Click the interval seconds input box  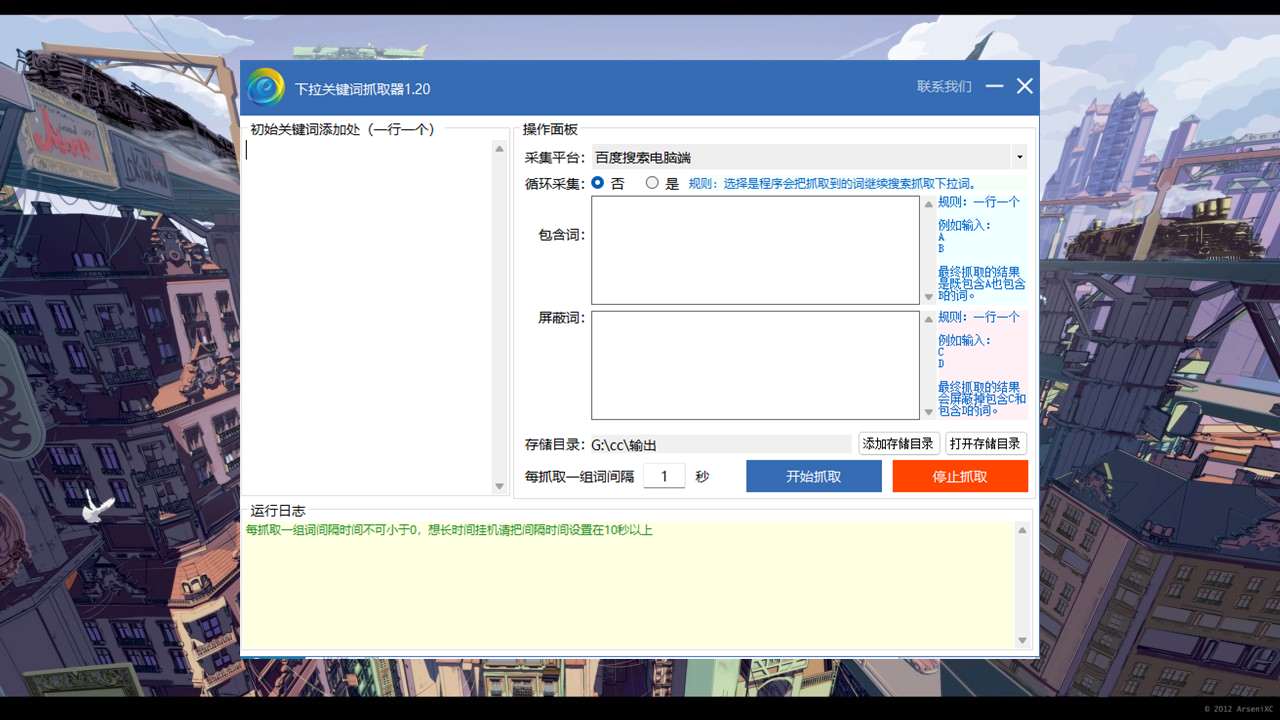coord(664,476)
